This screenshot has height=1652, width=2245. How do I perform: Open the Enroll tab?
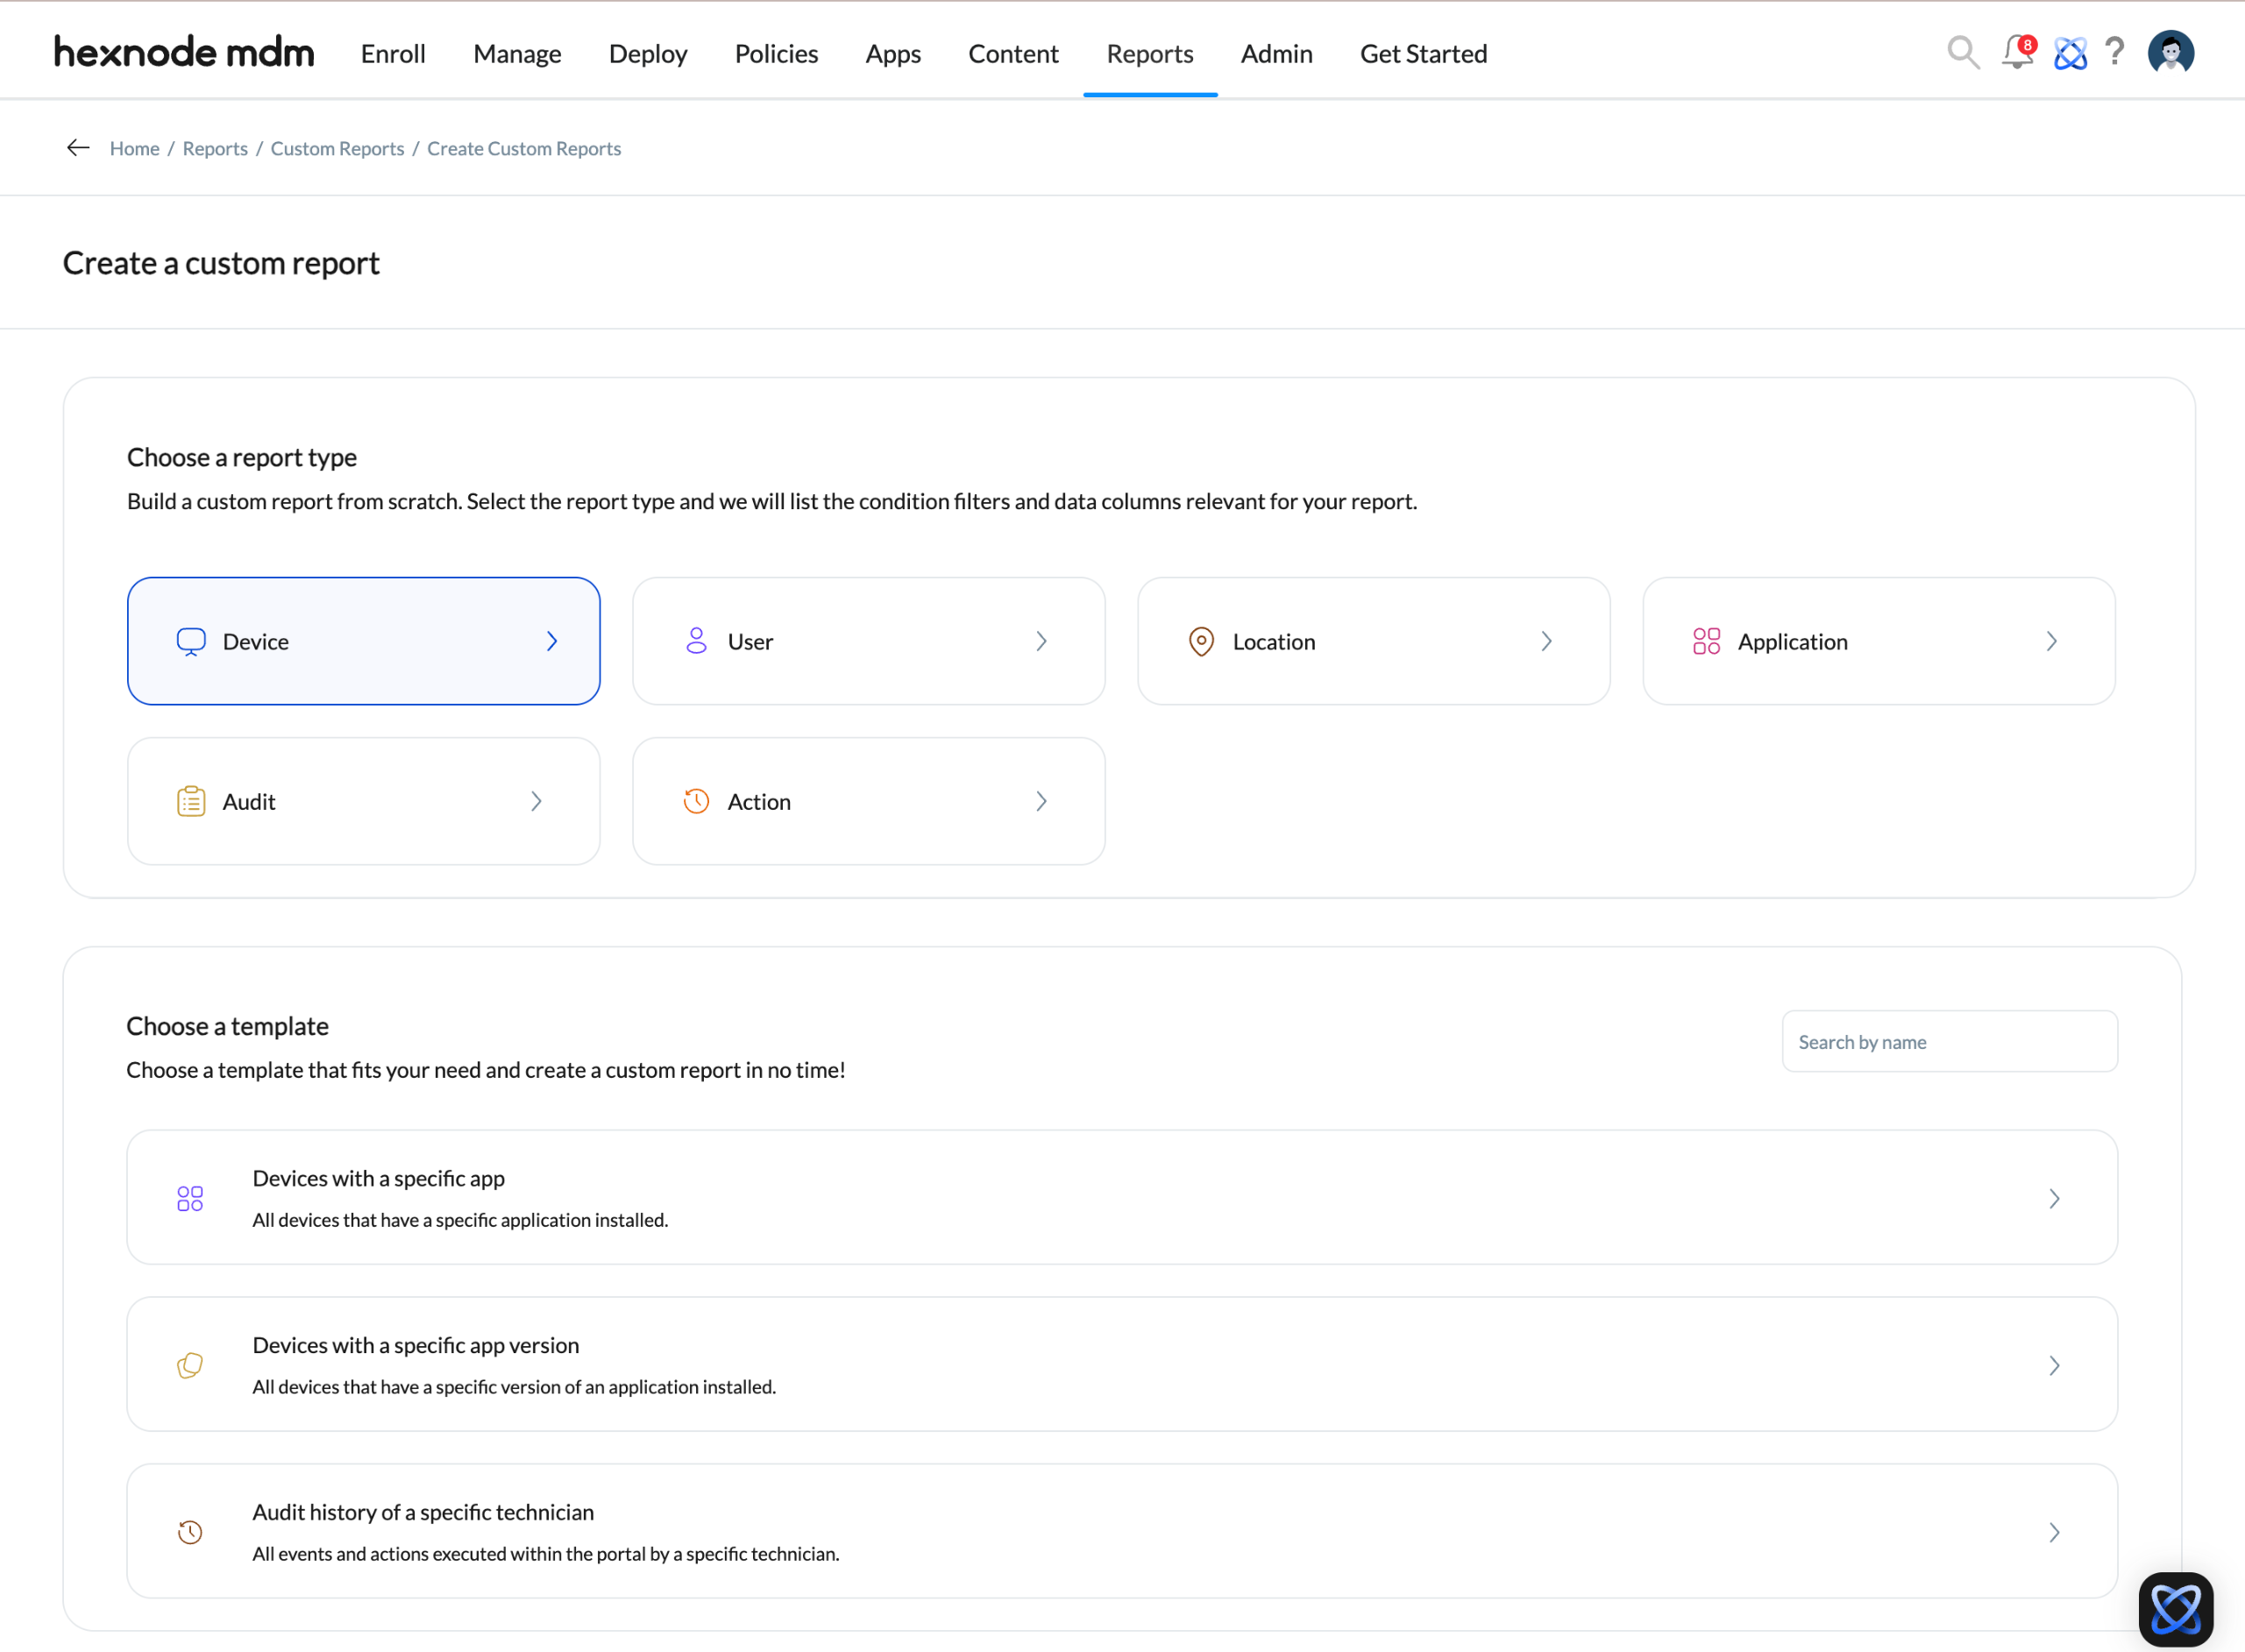[x=393, y=53]
